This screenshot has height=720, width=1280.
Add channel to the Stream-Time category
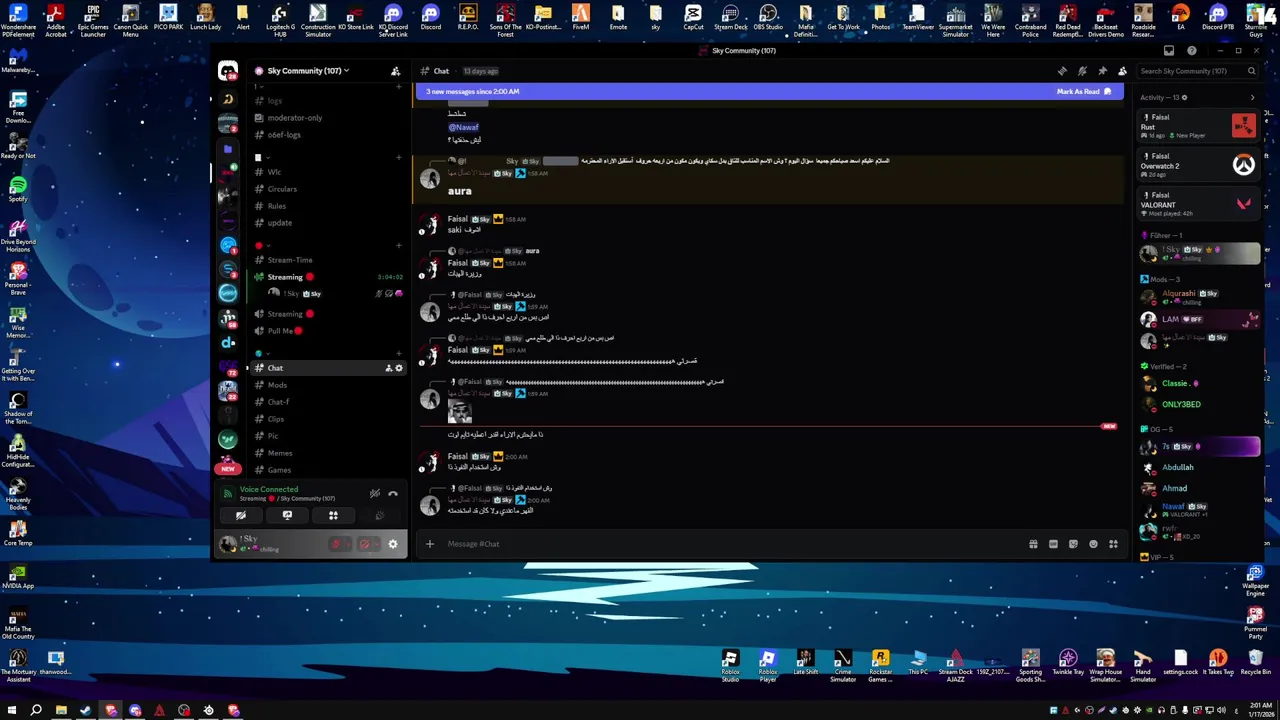click(x=399, y=245)
